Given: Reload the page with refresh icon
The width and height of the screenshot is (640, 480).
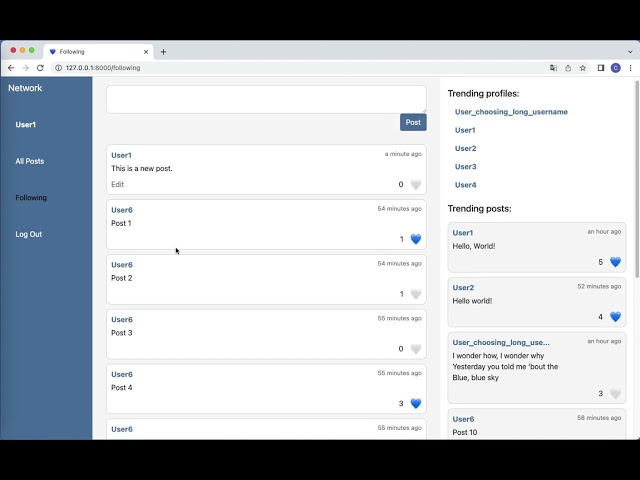Looking at the screenshot, I should [x=40, y=68].
